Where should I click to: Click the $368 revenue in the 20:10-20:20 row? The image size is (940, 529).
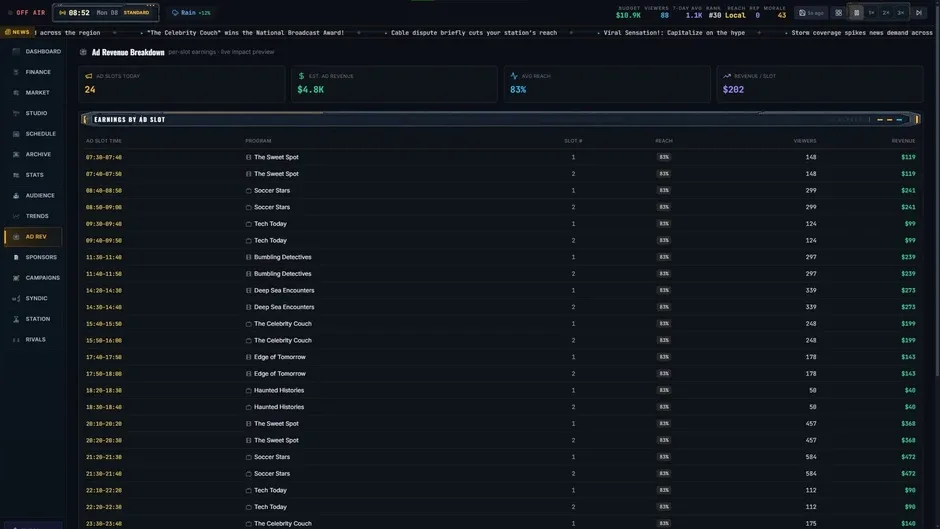coord(908,423)
